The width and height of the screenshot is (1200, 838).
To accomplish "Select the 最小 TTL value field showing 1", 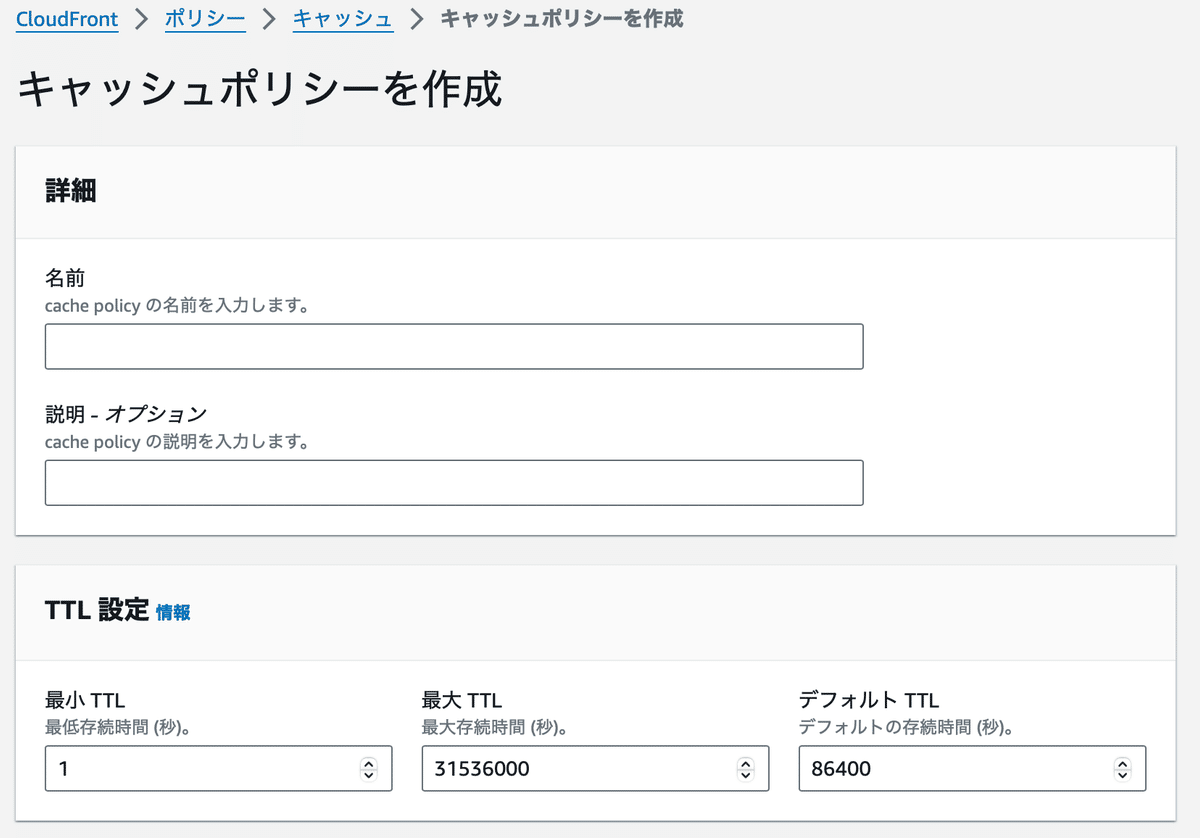I will click(200, 768).
